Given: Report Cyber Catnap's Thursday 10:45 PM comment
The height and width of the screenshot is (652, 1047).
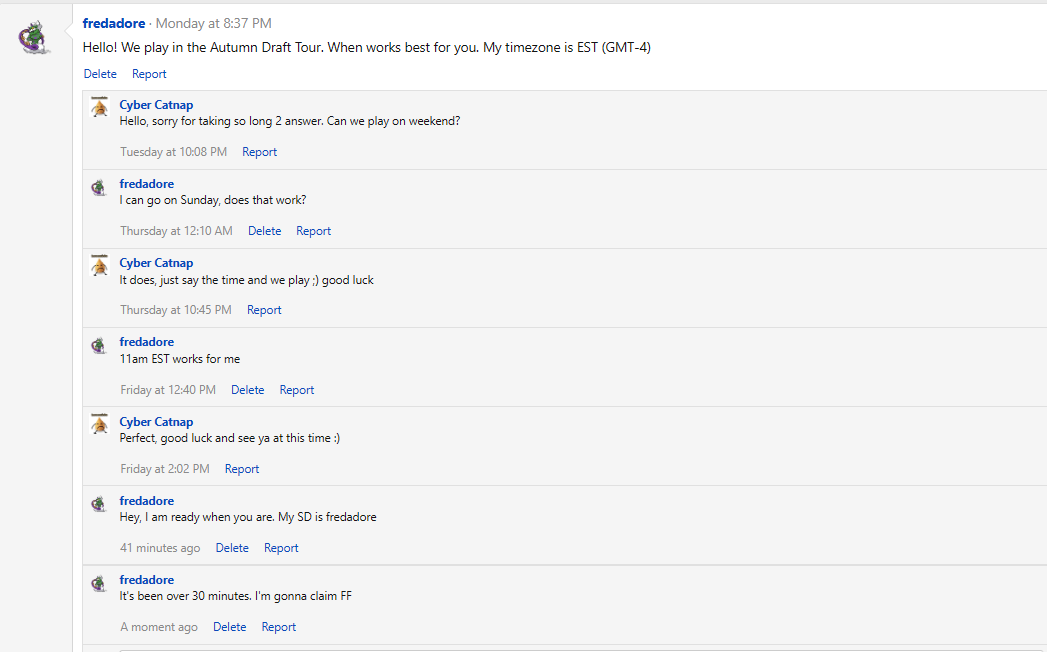Looking at the screenshot, I should click(264, 310).
